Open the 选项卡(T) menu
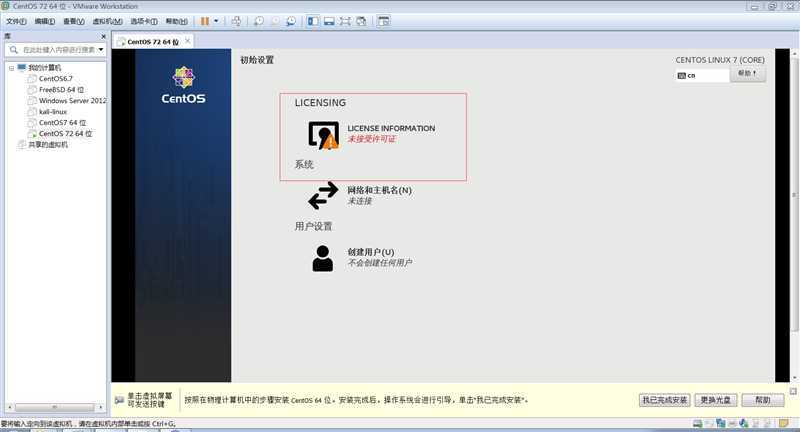This screenshot has height=432, width=800. point(144,21)
